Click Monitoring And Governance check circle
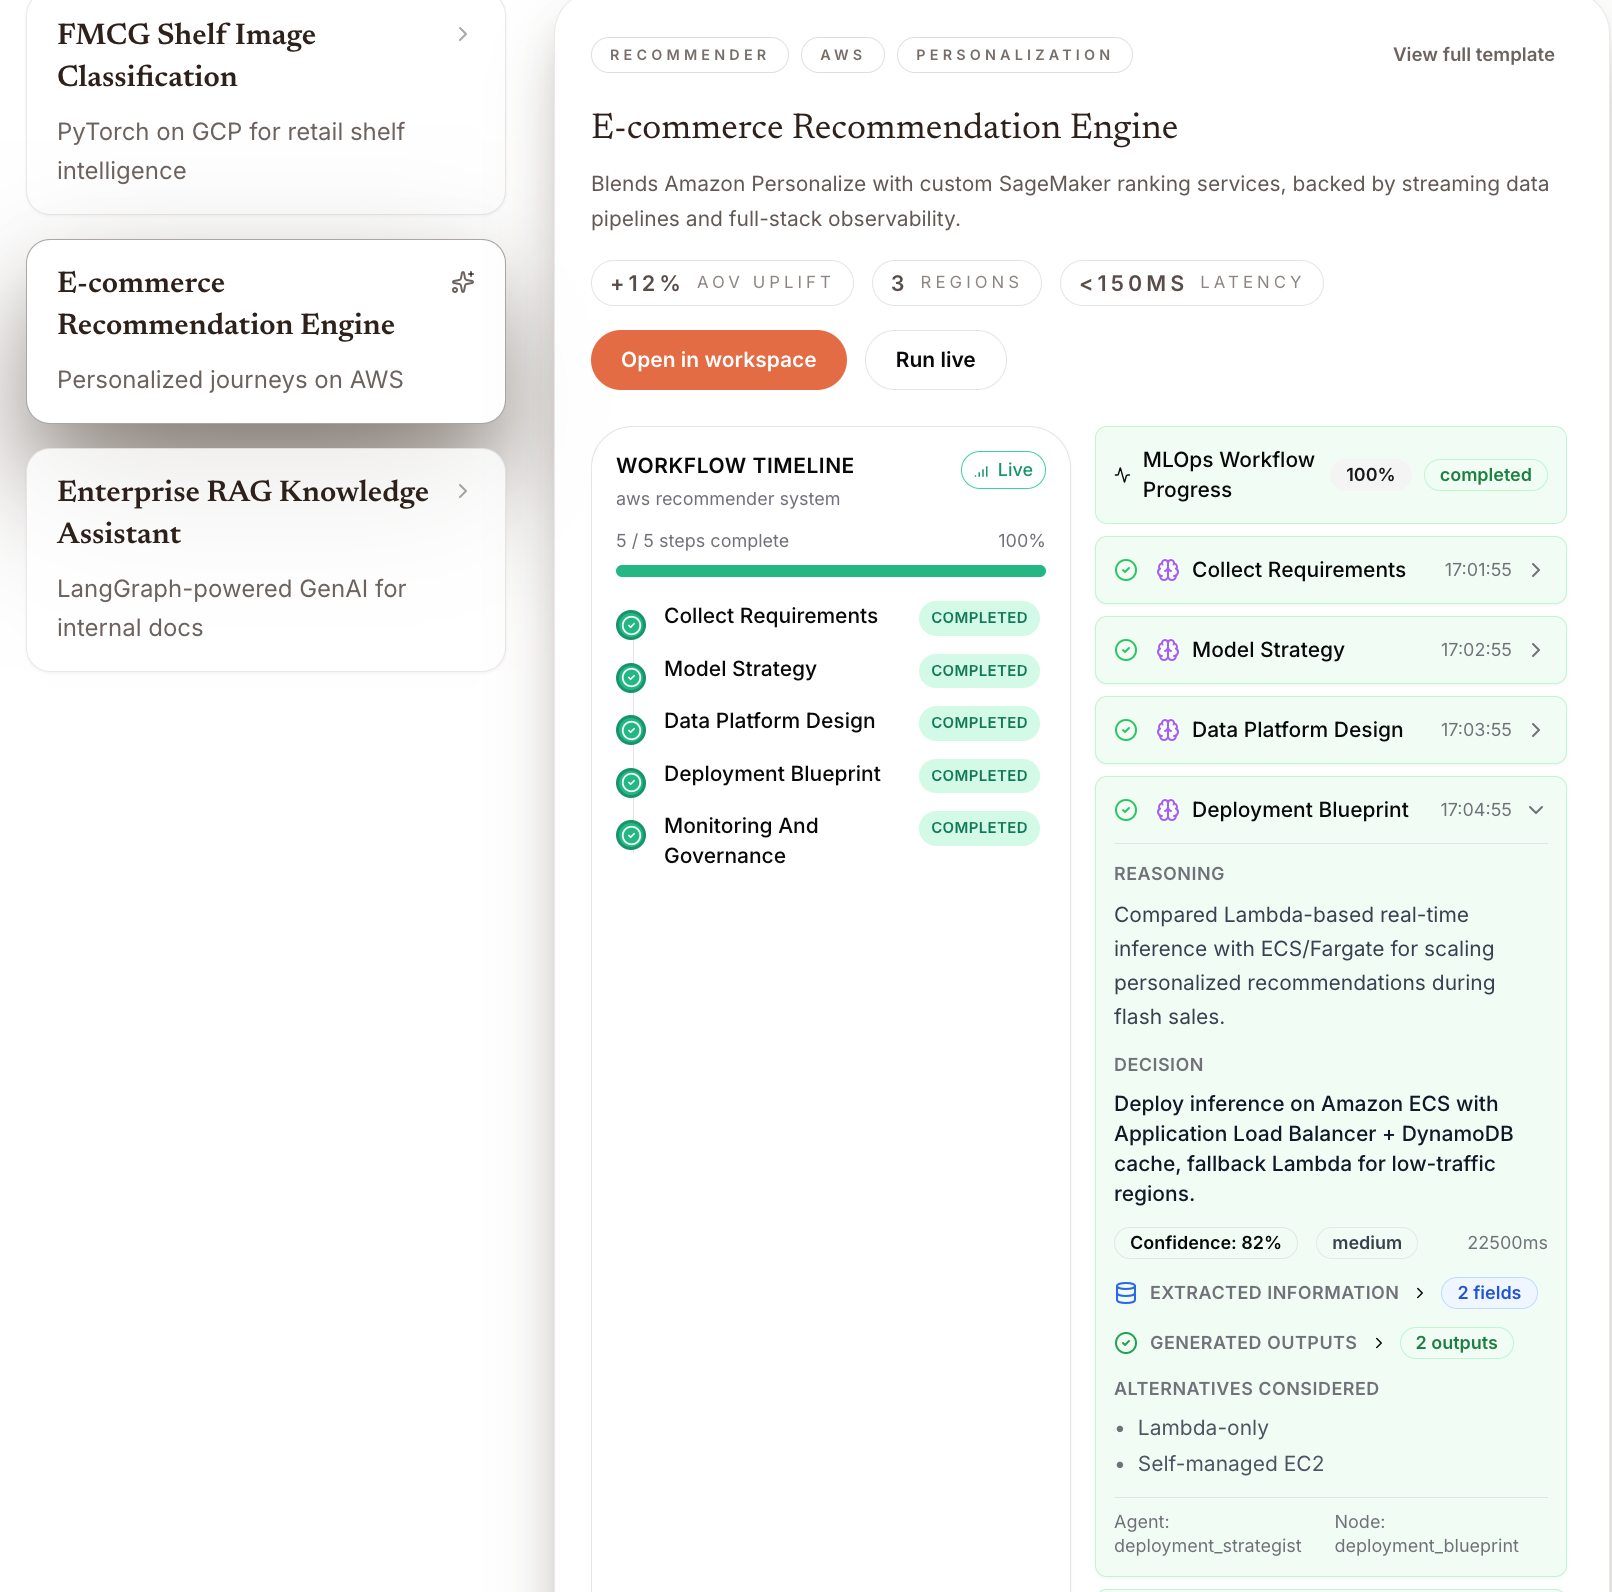The image size is (1612, 1592). pos(631,834)
